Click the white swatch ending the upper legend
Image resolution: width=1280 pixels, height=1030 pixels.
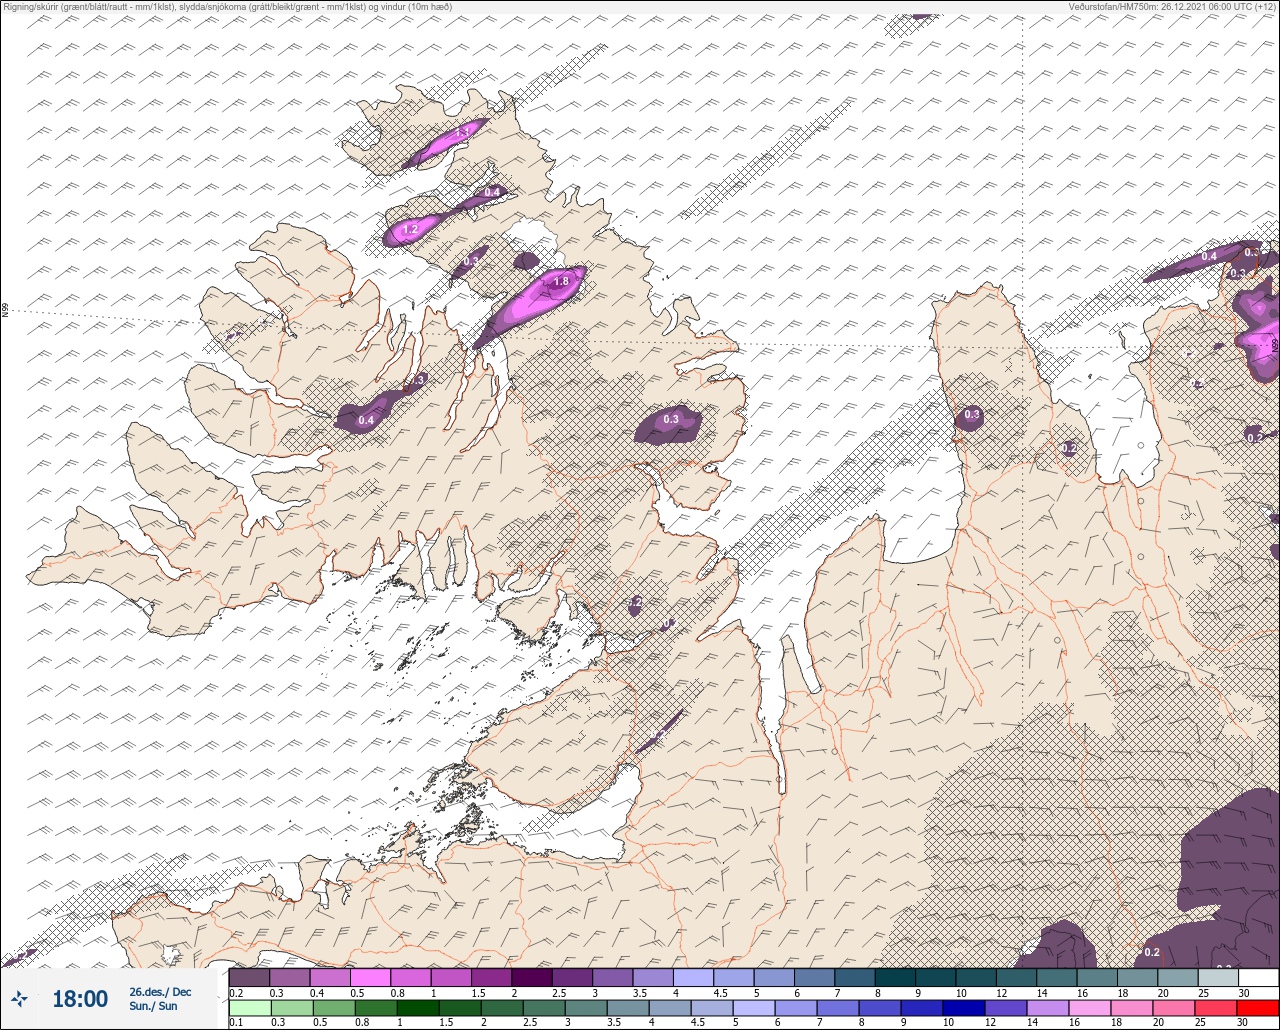pyautogui.click(x=1258, y=977)
